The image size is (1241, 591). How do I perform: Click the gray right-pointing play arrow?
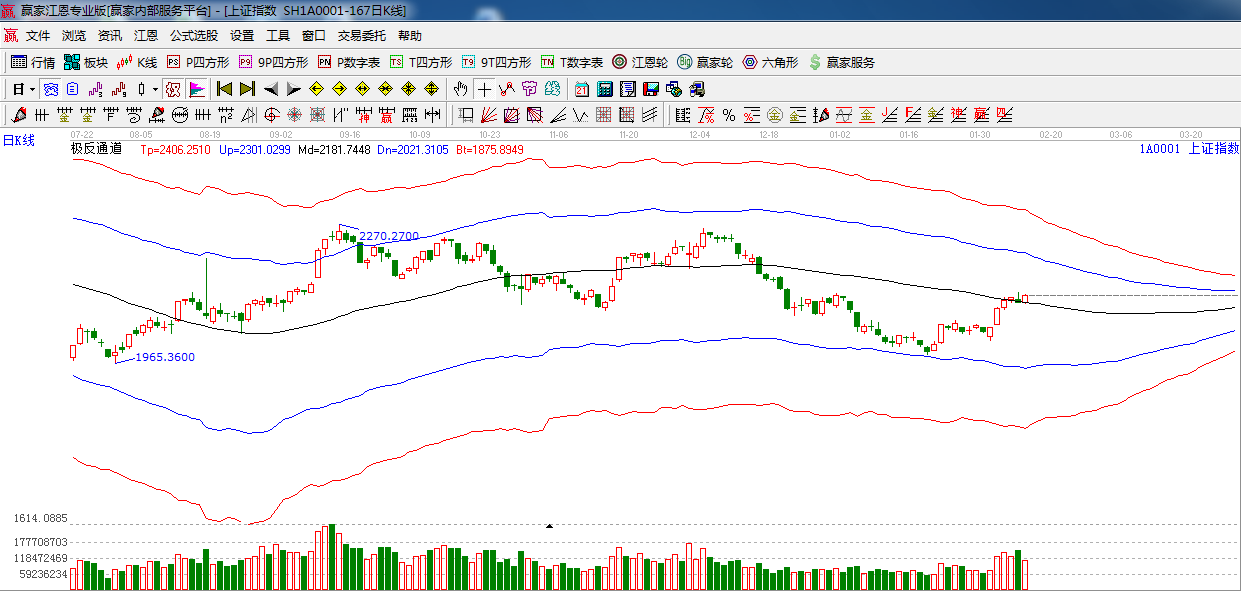(294, 89)
